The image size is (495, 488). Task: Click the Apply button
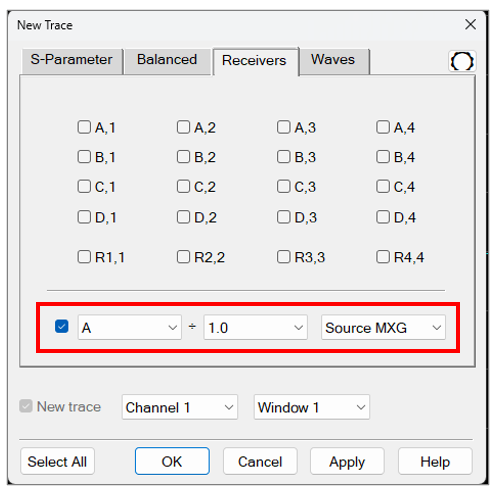click(347, 461)
